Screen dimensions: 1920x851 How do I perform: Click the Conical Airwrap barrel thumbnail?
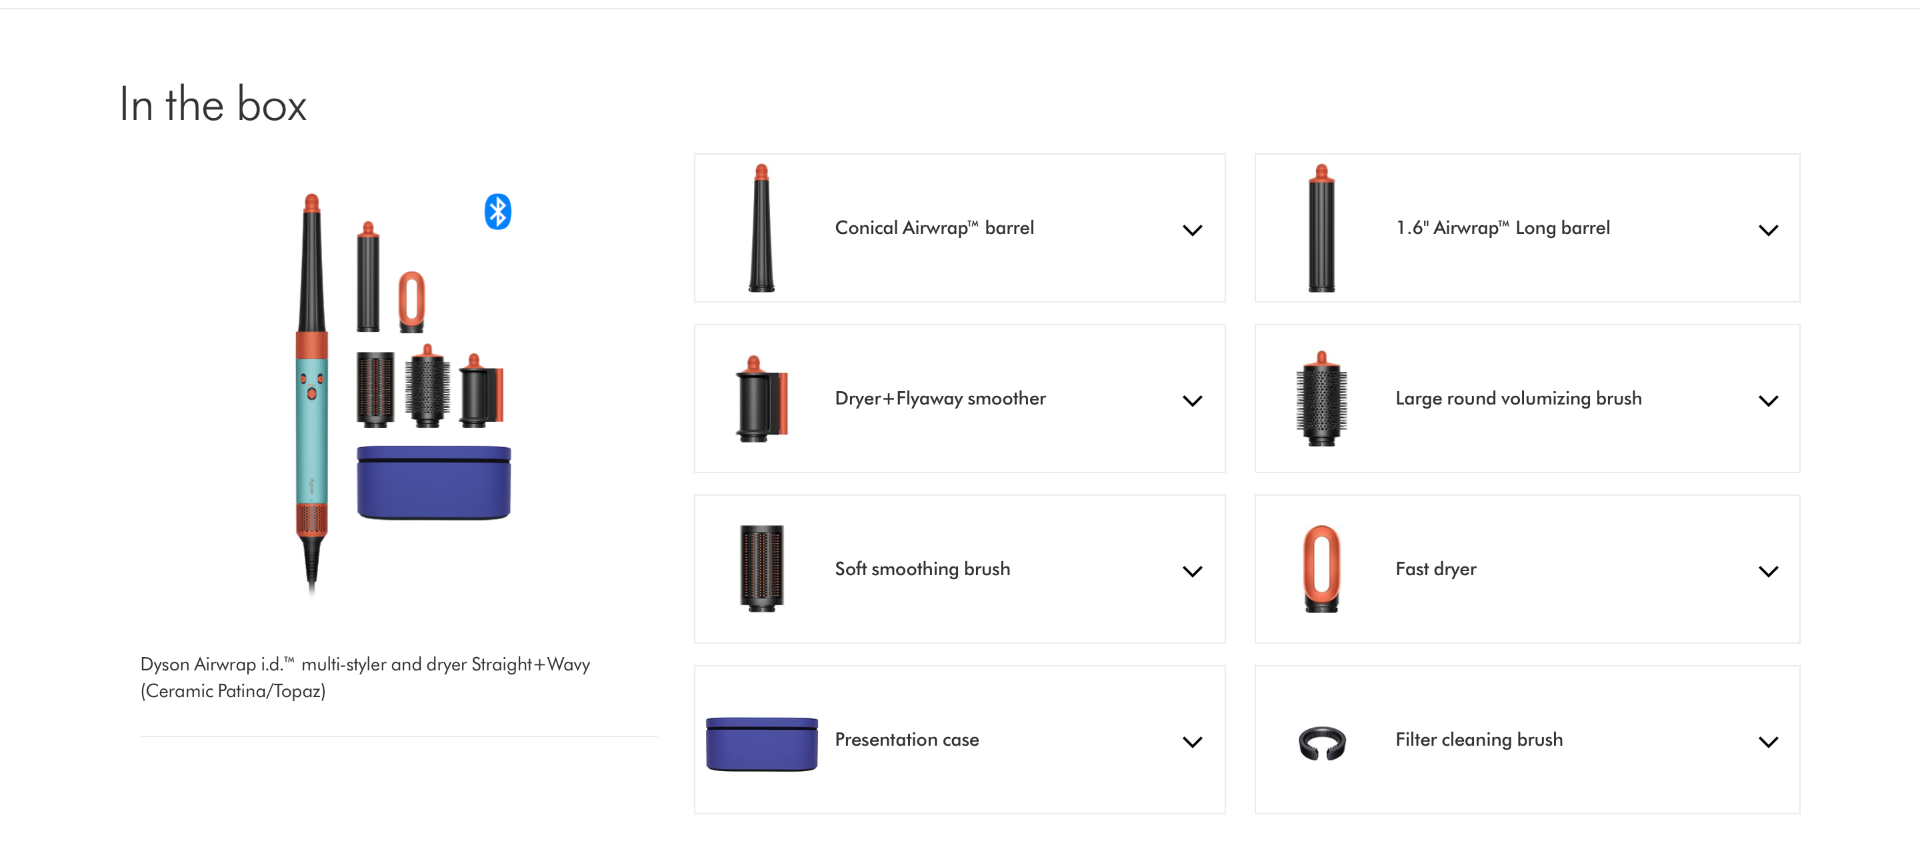[762, 228]
